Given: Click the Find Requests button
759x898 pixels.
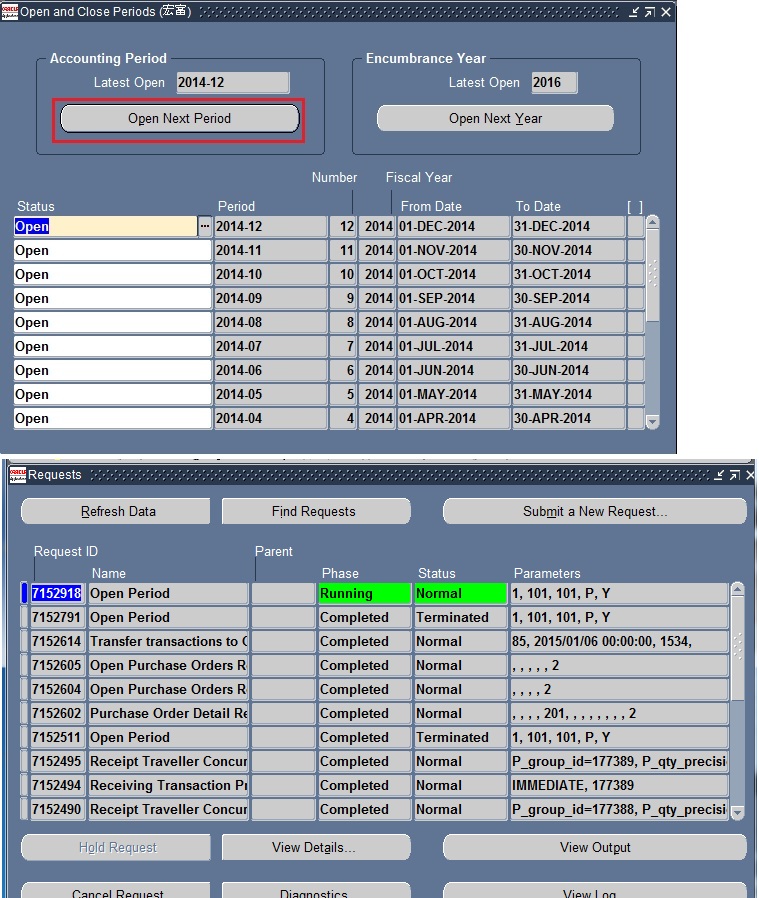Looking at the screenshot, I should 315,512.
